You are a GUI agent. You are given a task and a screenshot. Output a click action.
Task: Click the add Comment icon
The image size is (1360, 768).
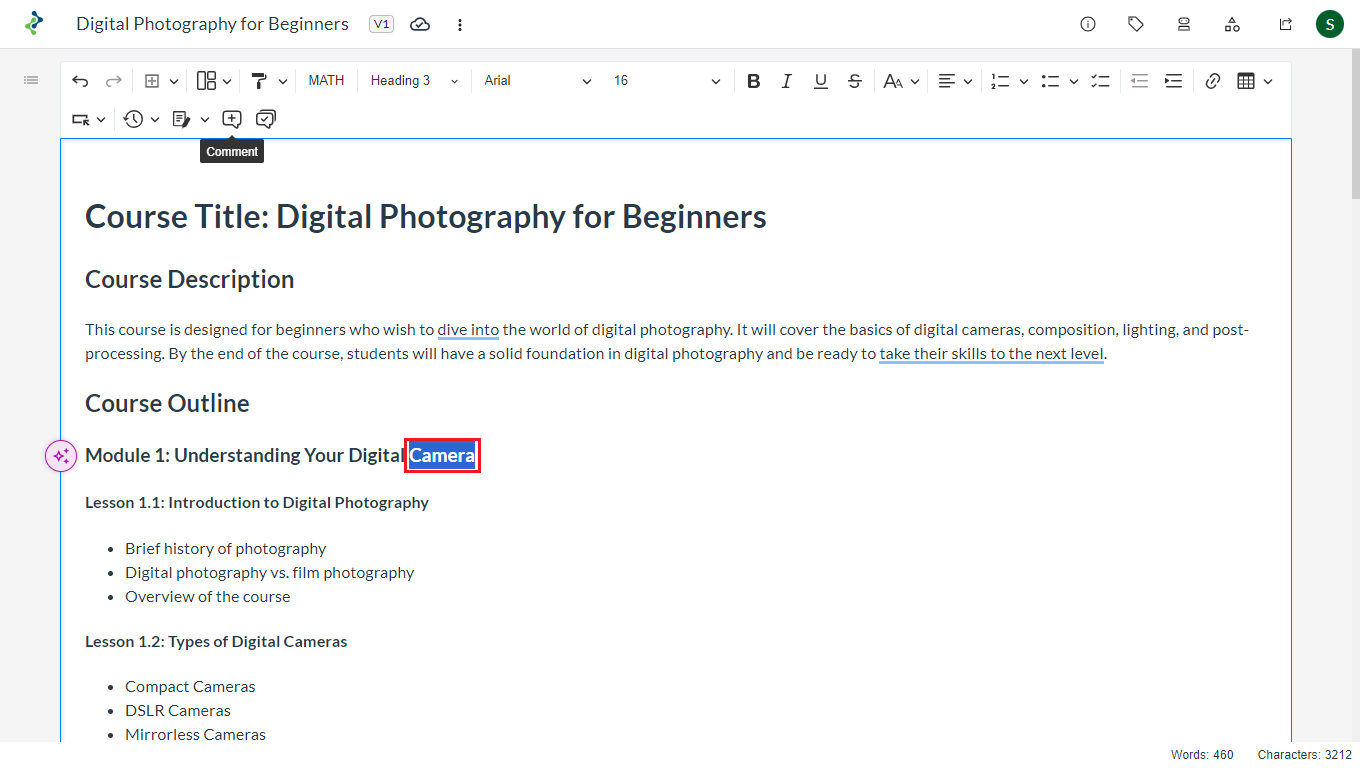[232, 119]
